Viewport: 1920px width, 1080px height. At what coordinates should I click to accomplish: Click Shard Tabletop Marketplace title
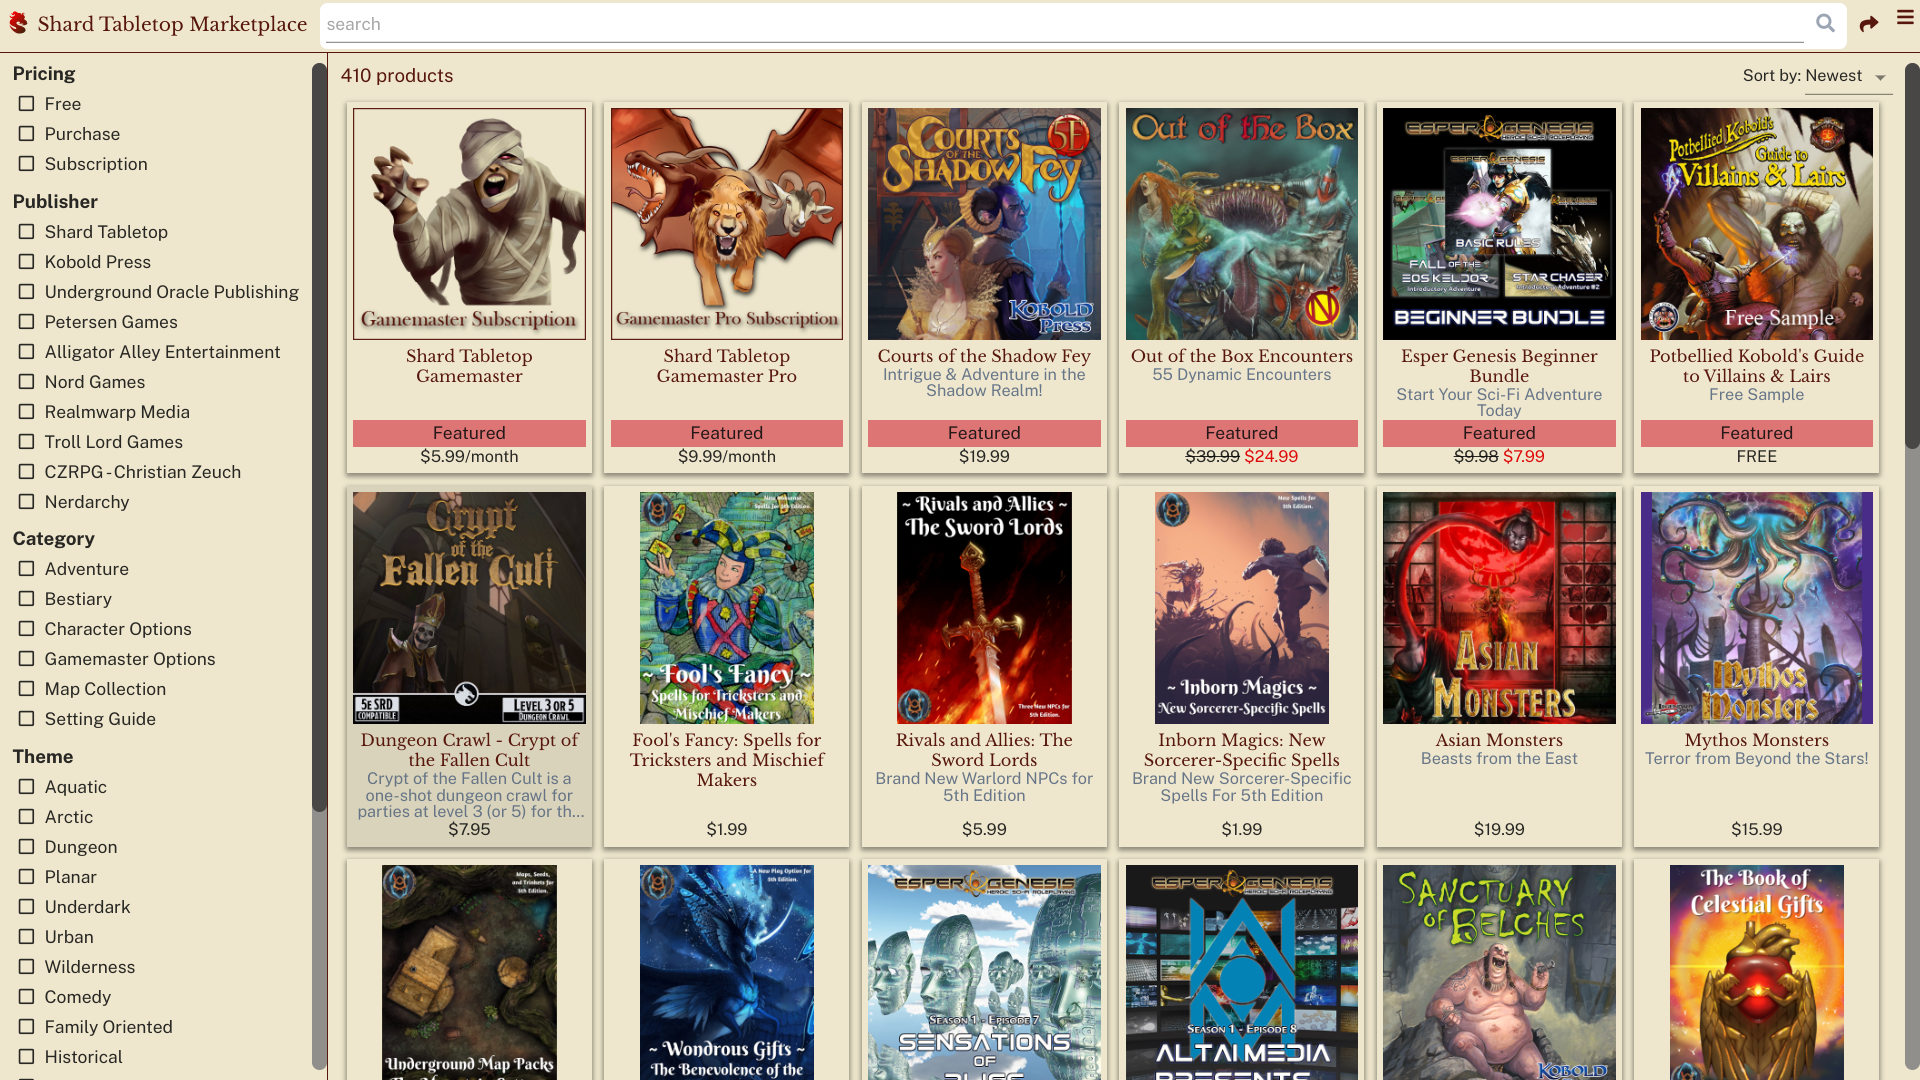172,24
